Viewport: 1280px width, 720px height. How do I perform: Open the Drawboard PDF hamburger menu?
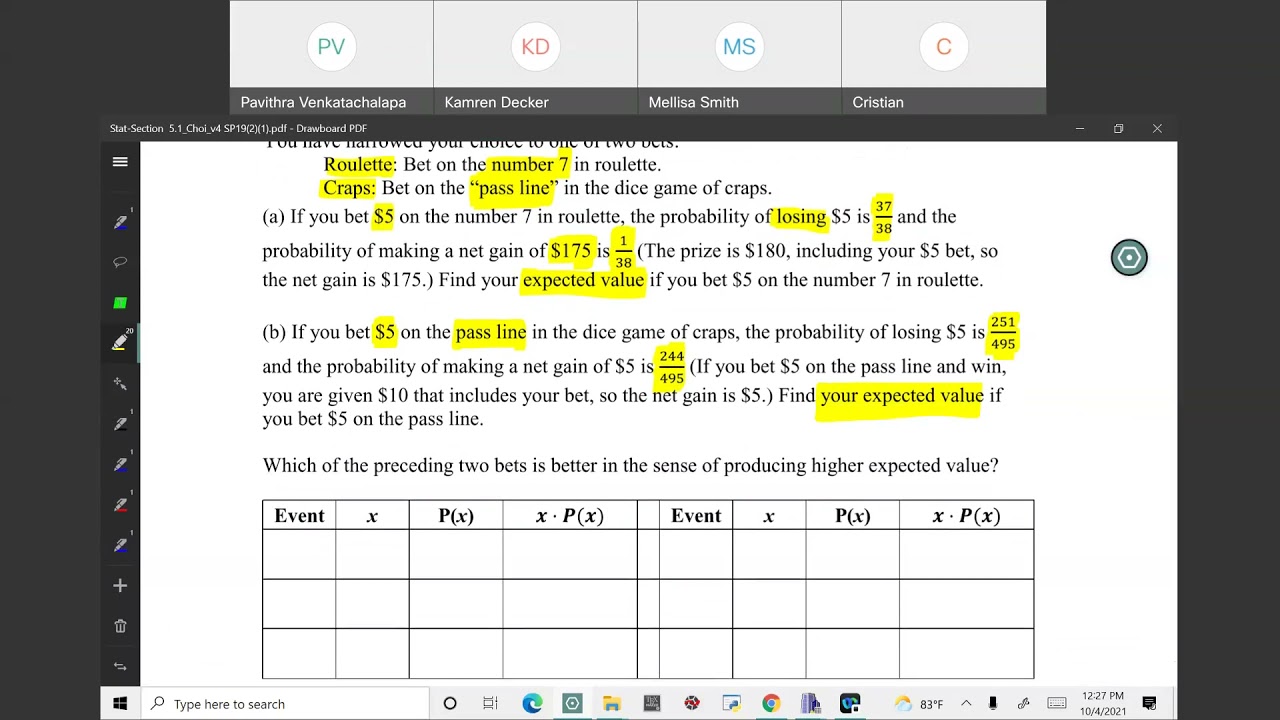[x=120, y=162]
